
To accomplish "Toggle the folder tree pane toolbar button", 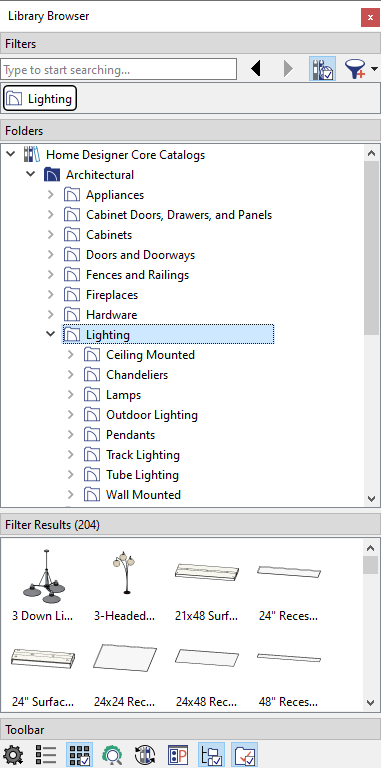I will click(x=212, y=755).
